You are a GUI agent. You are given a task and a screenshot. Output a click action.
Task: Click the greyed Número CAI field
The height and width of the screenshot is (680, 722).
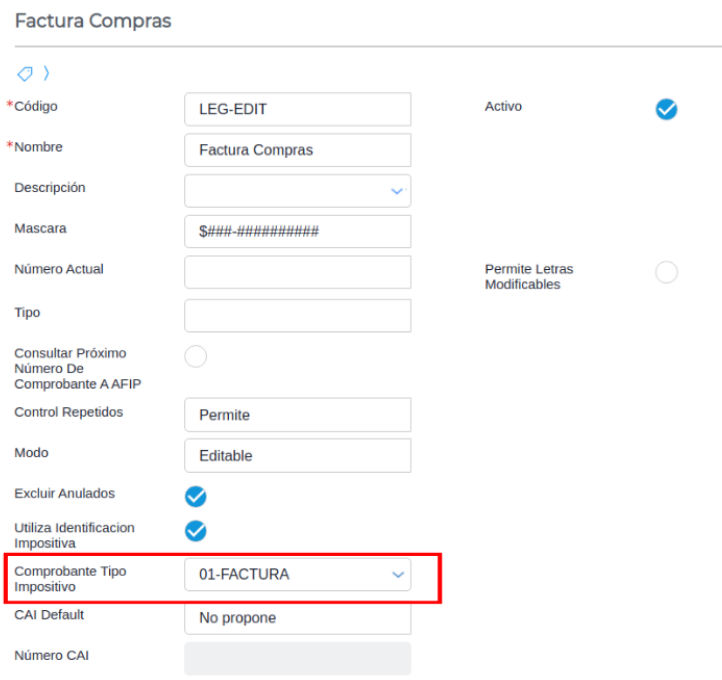(297, 658)
